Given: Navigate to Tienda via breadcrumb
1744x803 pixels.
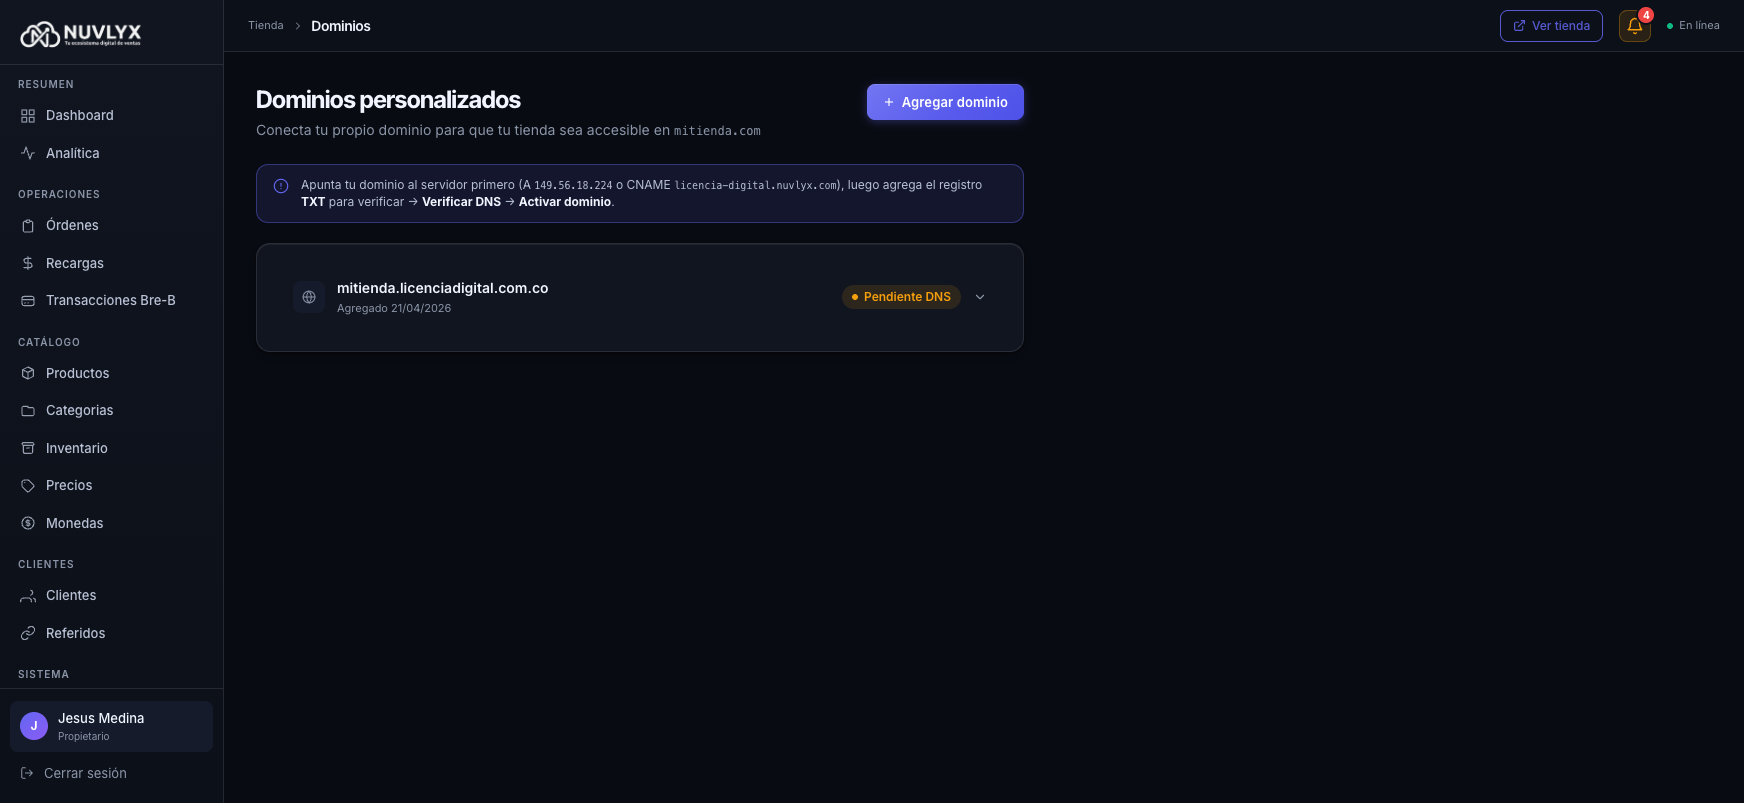Looking at the screenshot, I should 265,25.
